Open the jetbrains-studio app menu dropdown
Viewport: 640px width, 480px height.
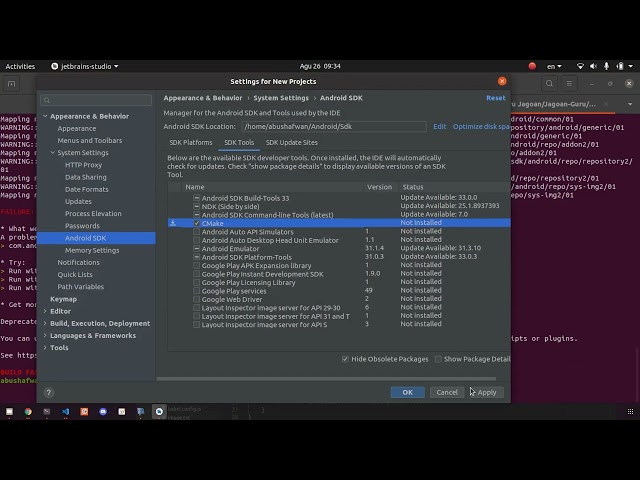[x=85, y=66]
